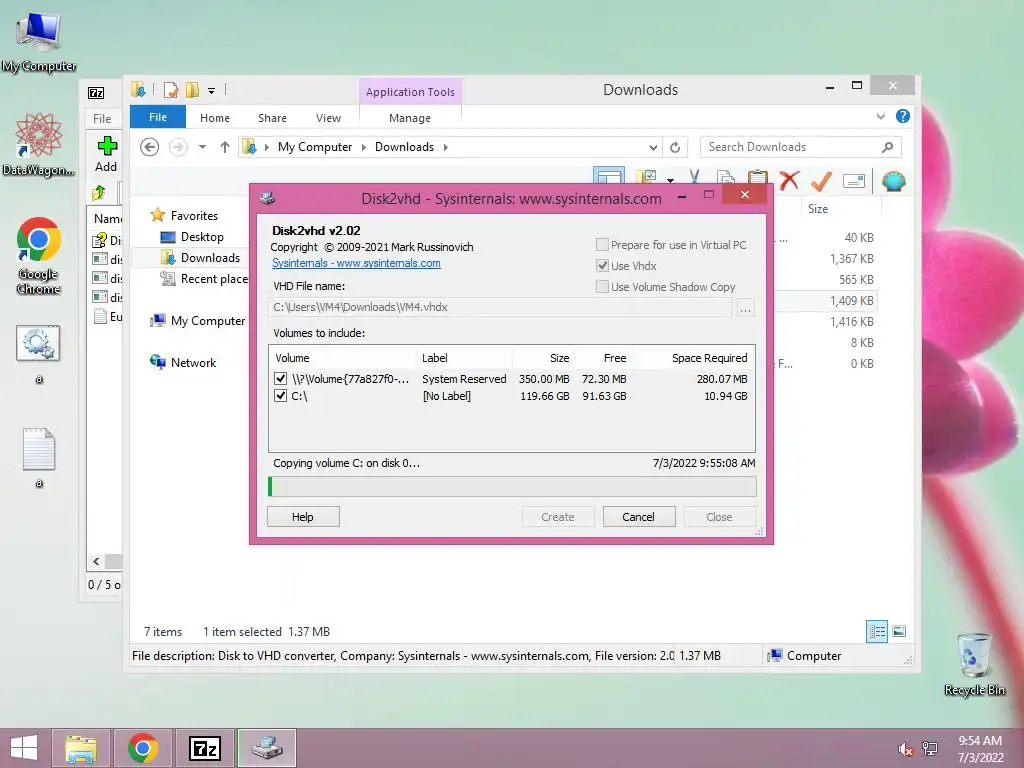The height and width of the screenshot is (768, 1024).
Task: Open the toolbar view options dropdown arrow
Action: pyautogui.click(x=671, y=180)
